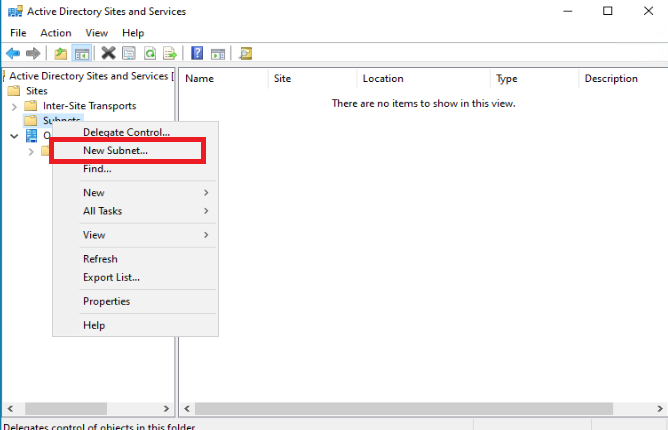This screenshot has width=668, height=430.
Task: Select New in the context menu
Action: (x=94, y=193)
